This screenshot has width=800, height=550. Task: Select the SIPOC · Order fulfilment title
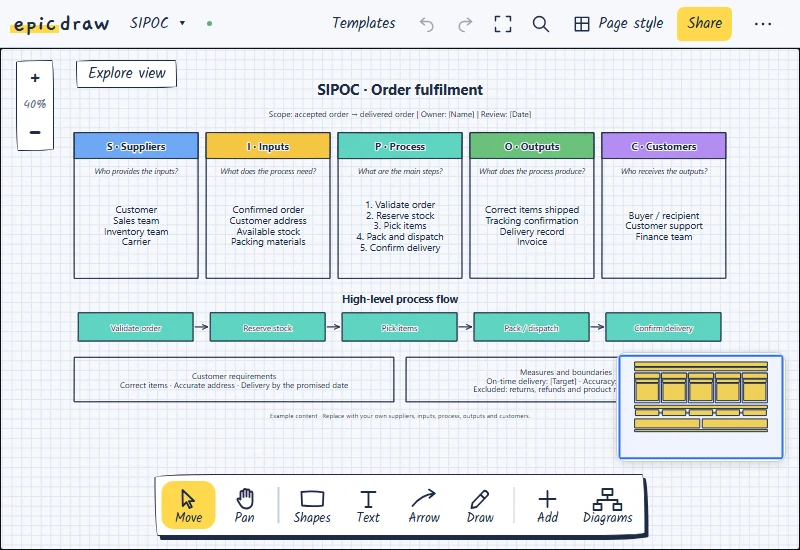pyautogui.click(x=400, y=90)
